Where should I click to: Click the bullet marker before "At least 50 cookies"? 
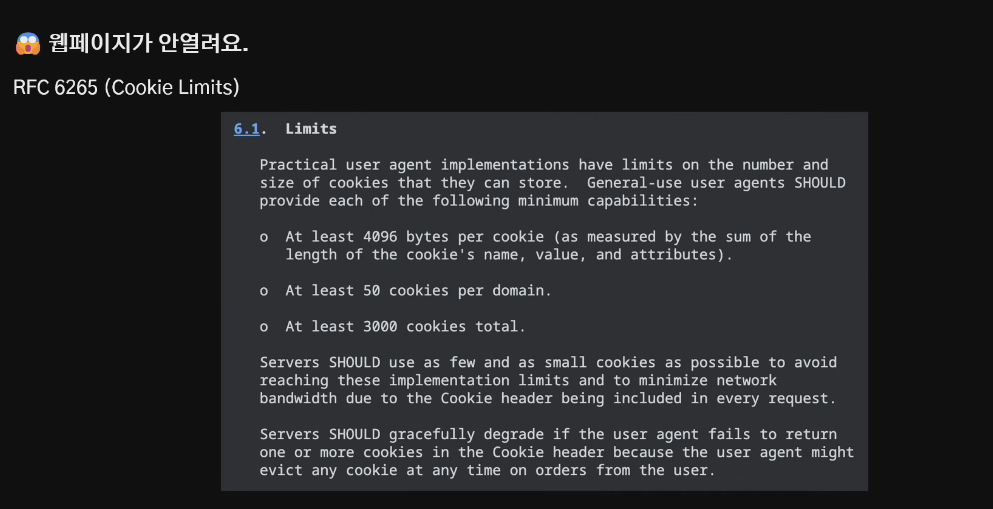264,291
